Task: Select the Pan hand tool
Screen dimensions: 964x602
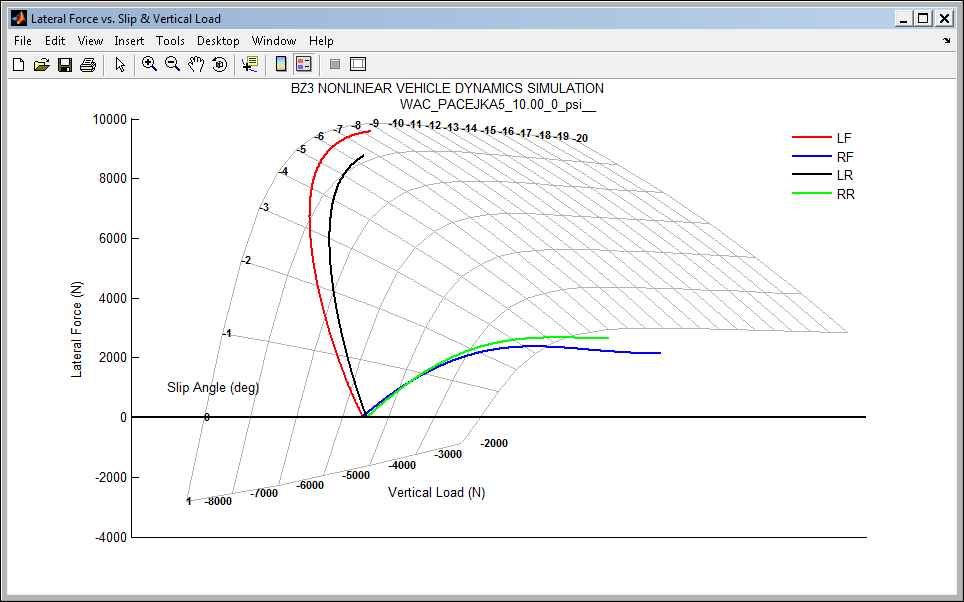Action: pos(196,64)
